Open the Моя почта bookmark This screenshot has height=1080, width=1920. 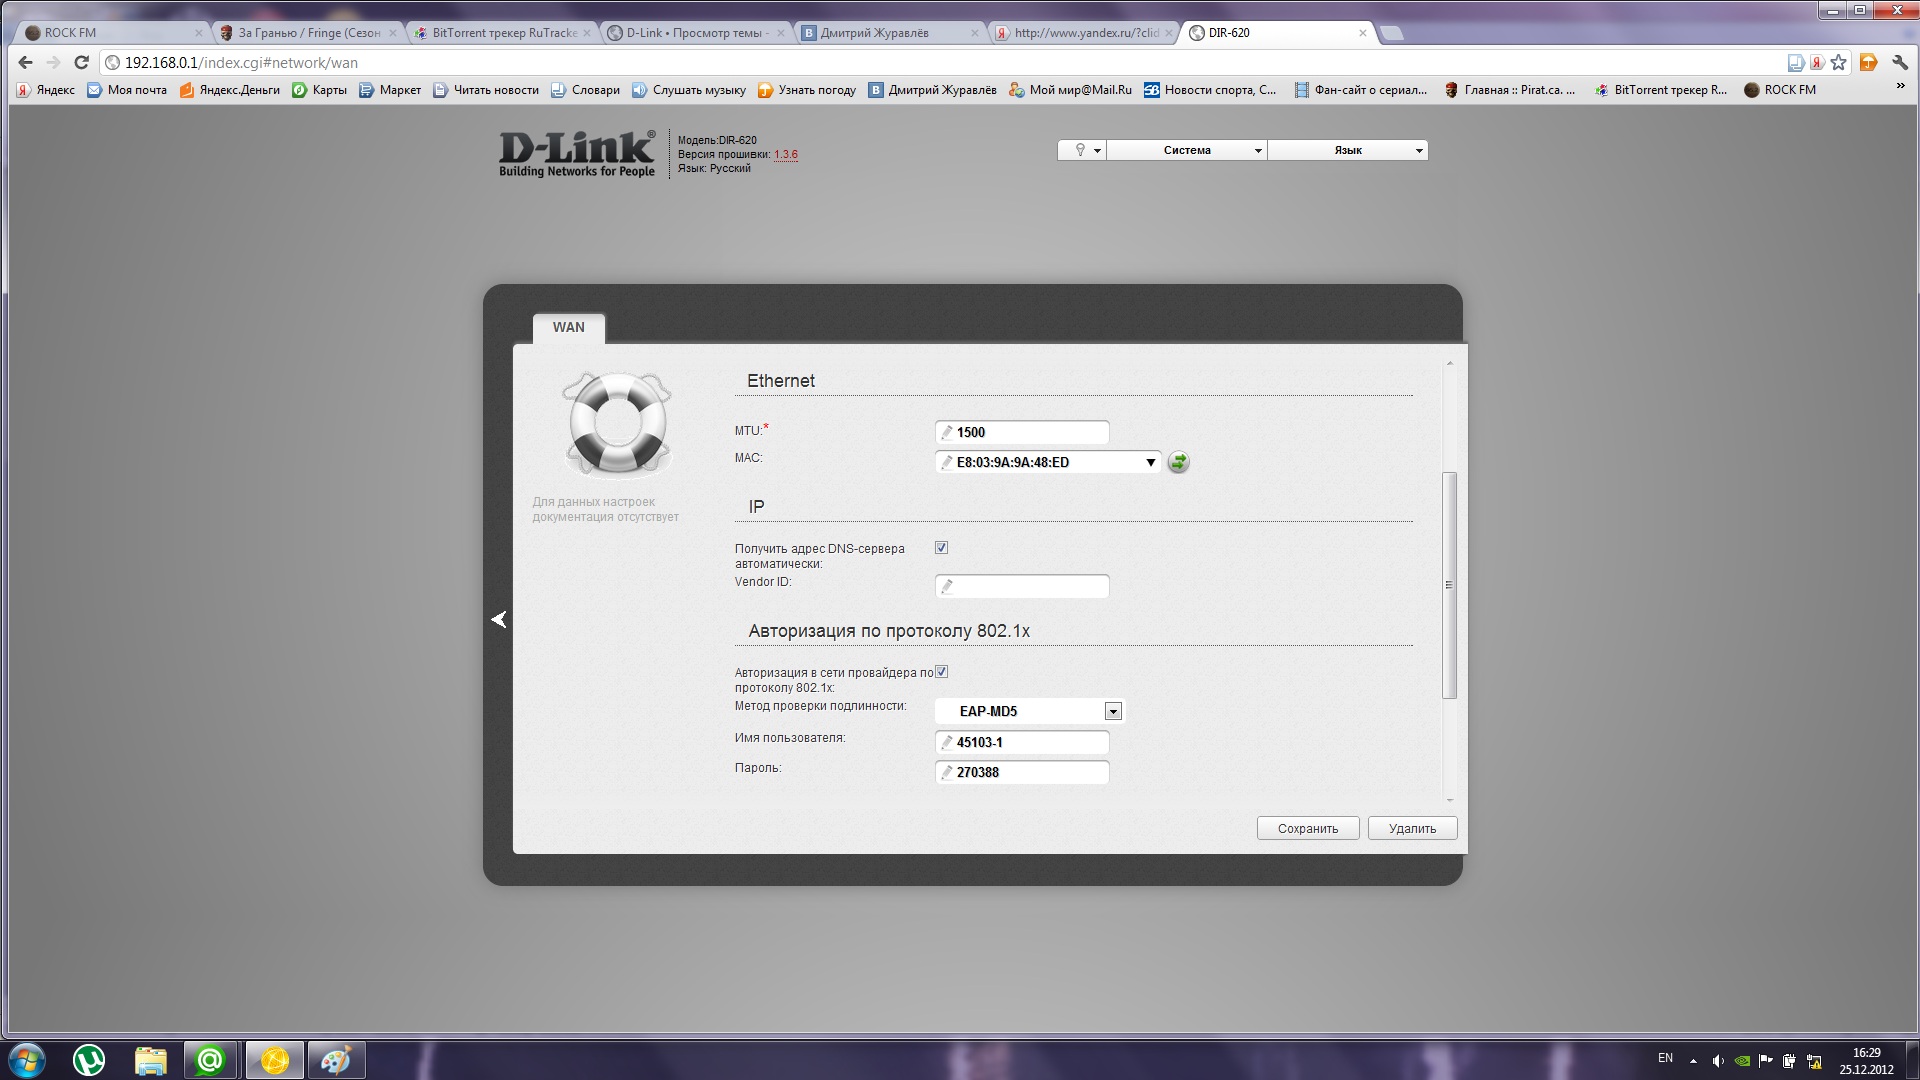click(x=127, y=90)
